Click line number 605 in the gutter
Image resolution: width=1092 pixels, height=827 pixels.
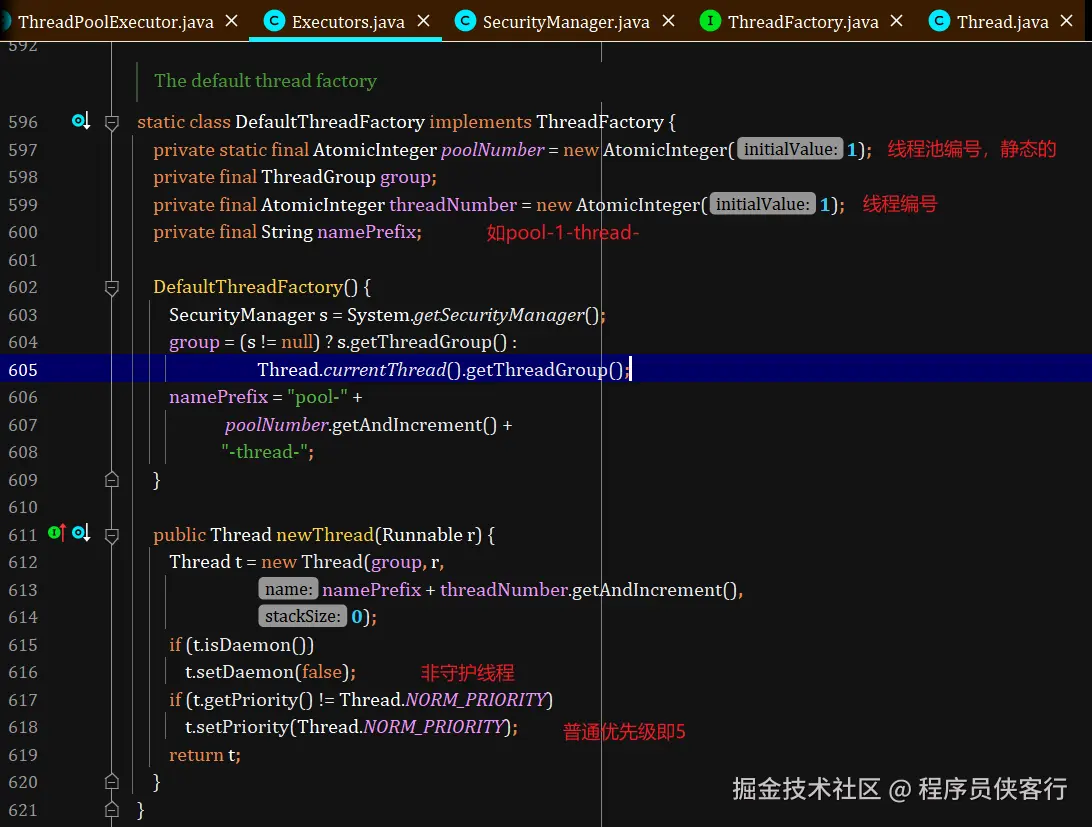pos(23,370)
